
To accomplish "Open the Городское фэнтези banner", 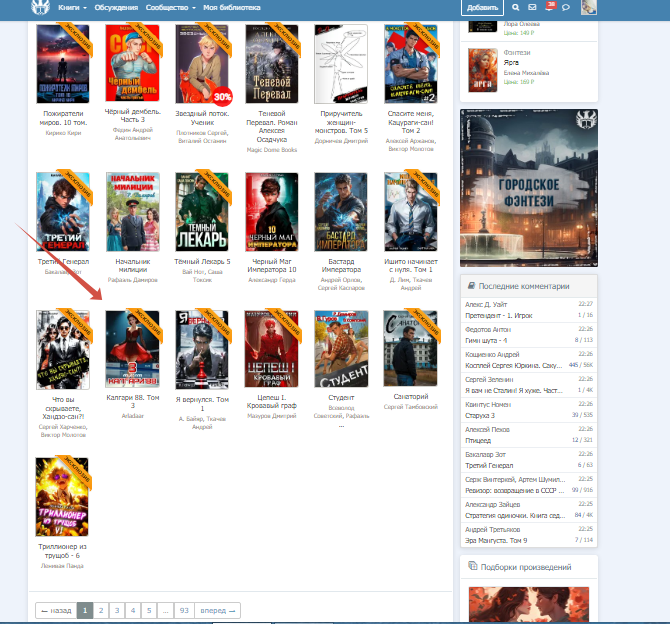I will tap(528, 188).
